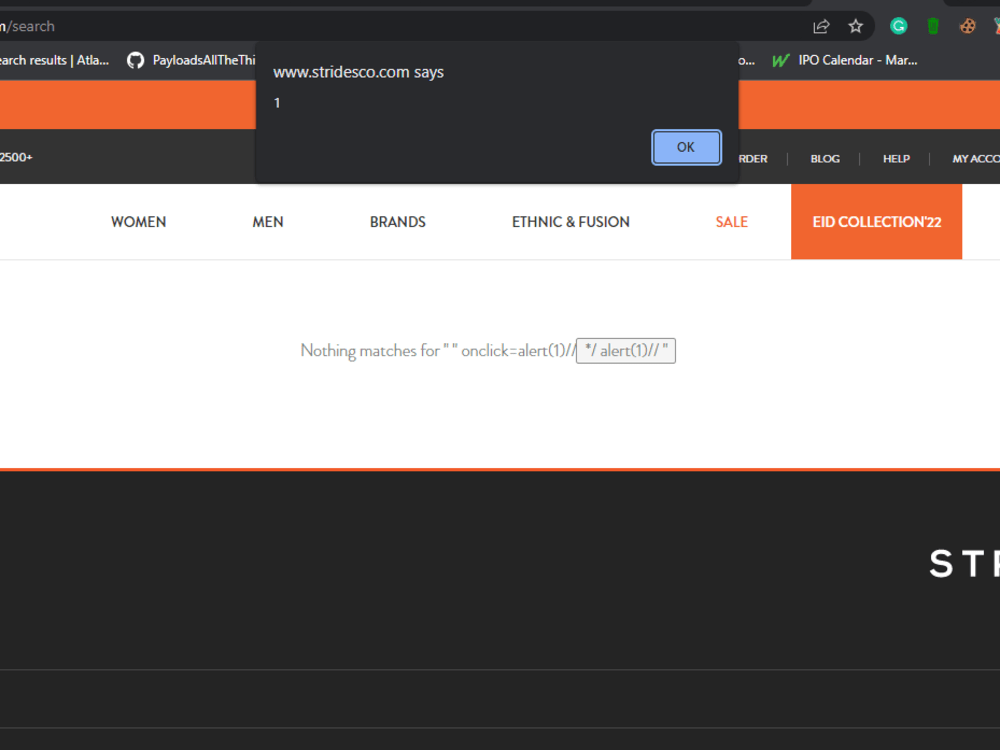This screenshot has width=1000, height=750.
Task: Go to the BLOG link
Action: pyautogui.click(x=825, y=159)
